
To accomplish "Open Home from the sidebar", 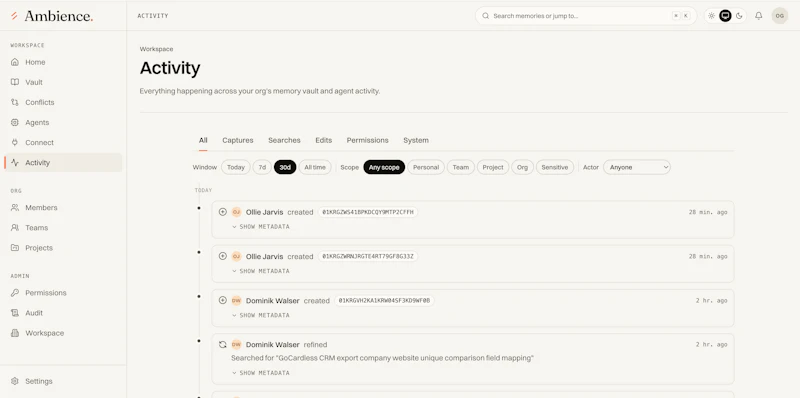I will [63, 62].
